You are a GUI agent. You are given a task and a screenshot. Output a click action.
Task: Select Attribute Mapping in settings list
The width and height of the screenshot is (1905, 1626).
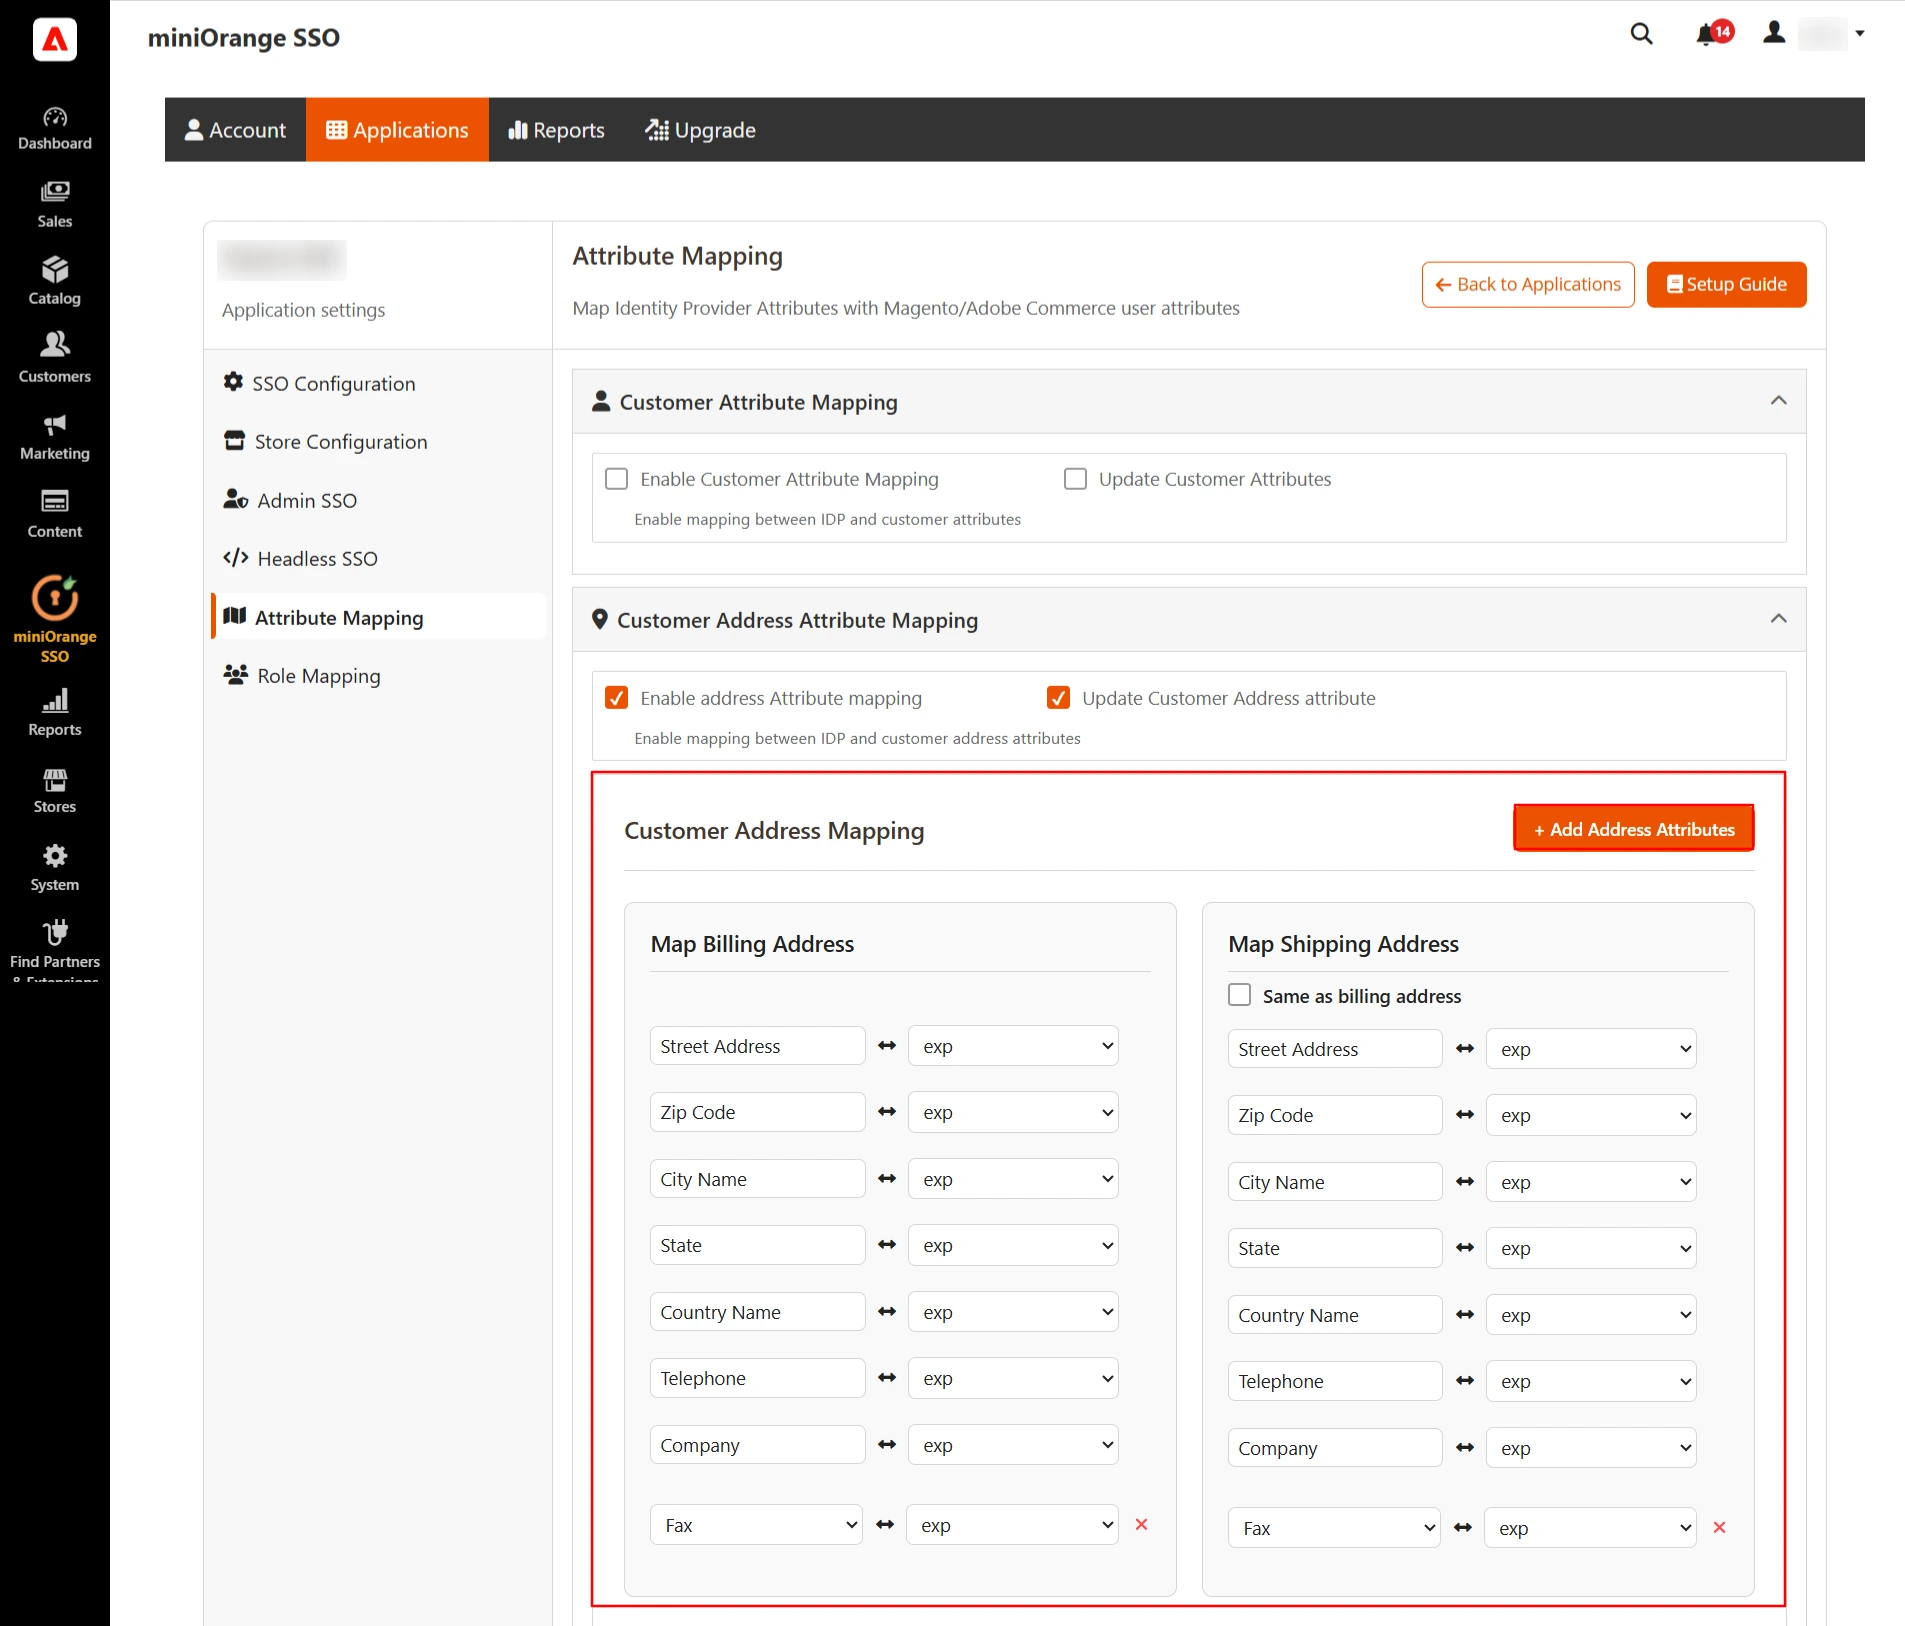click(x=379, y=617)
